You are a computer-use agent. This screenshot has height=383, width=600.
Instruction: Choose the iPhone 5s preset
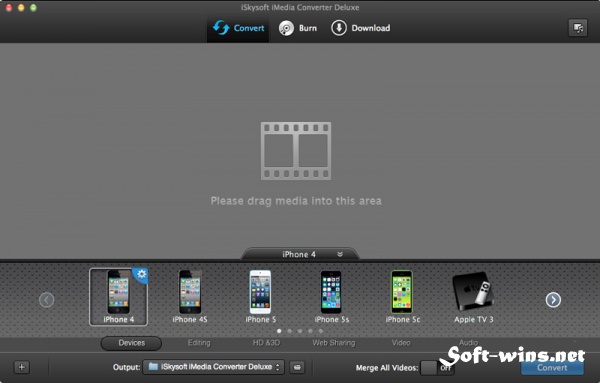pos(331,297)
